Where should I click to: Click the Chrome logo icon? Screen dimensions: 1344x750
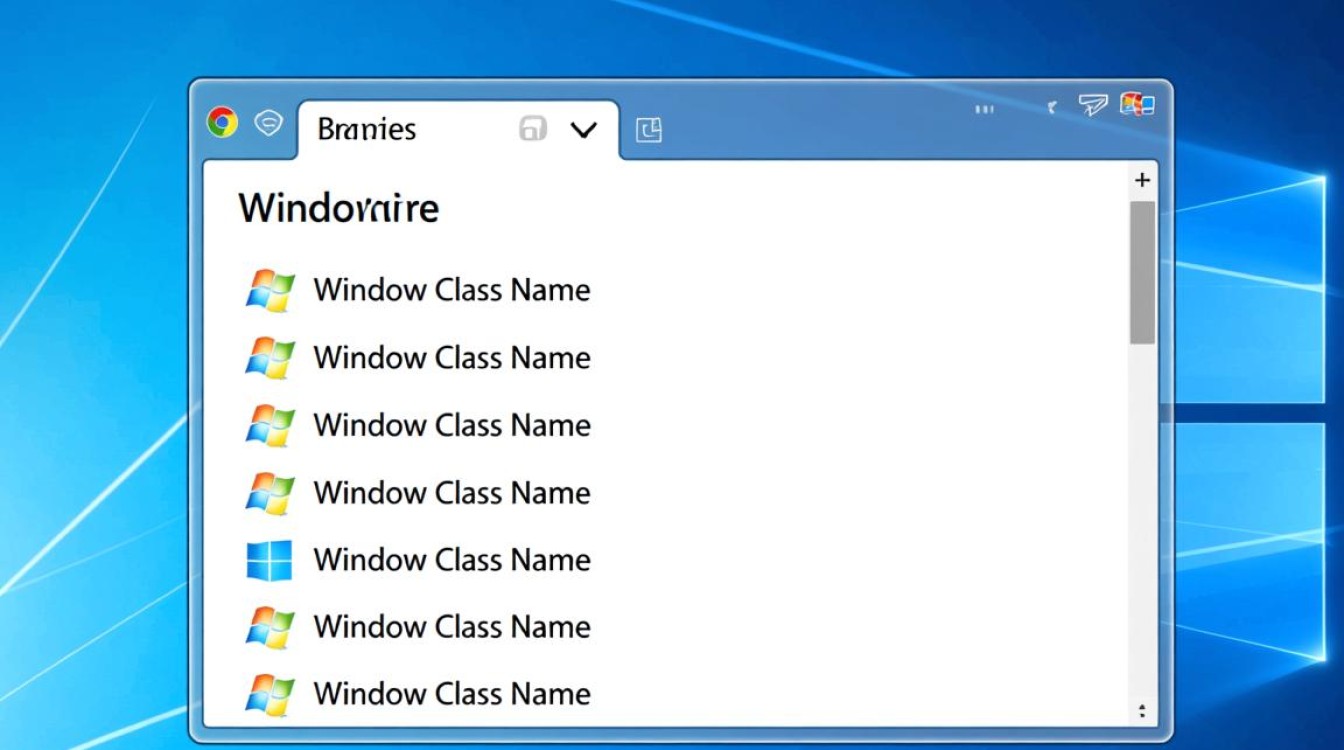pyautogui.click(x=222, y=123)
